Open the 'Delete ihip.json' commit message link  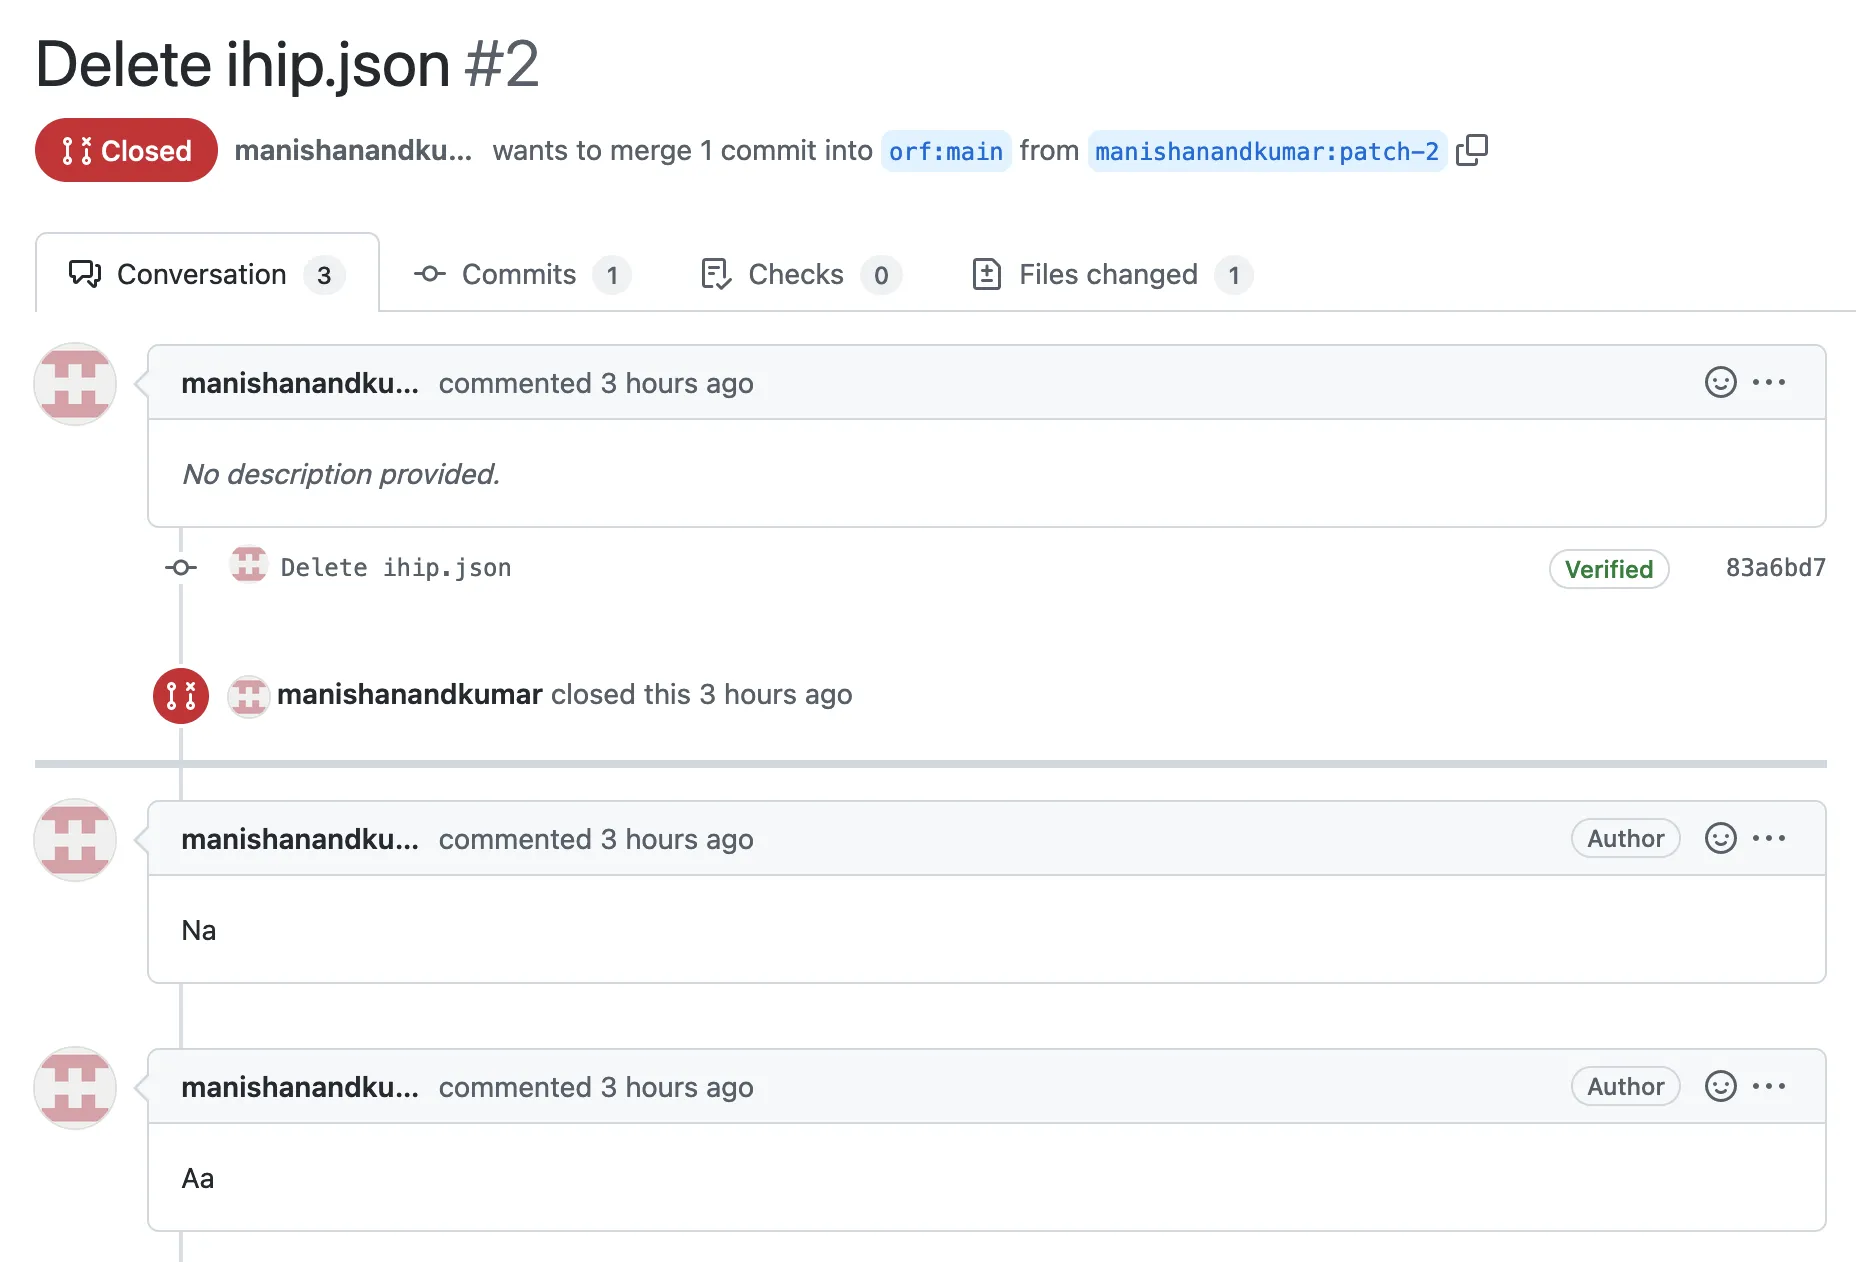[x=396, y=568]
